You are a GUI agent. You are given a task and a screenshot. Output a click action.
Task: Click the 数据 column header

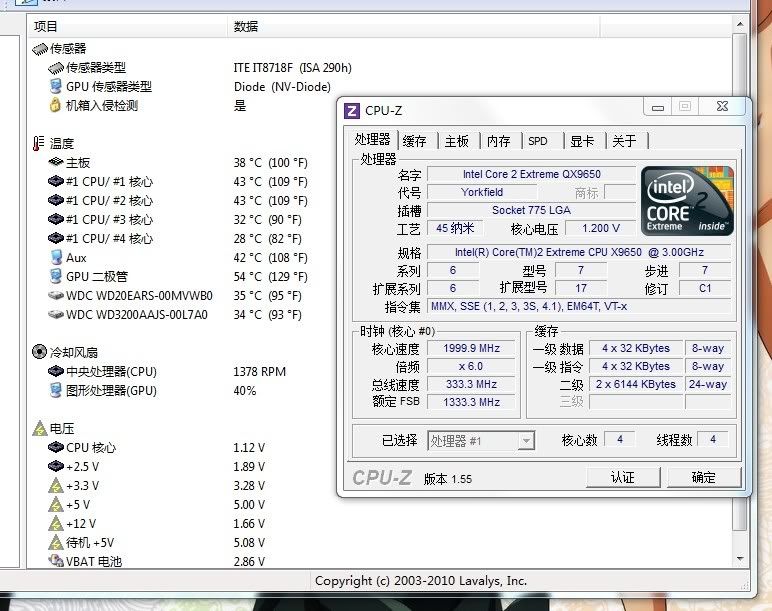(414, 26)
